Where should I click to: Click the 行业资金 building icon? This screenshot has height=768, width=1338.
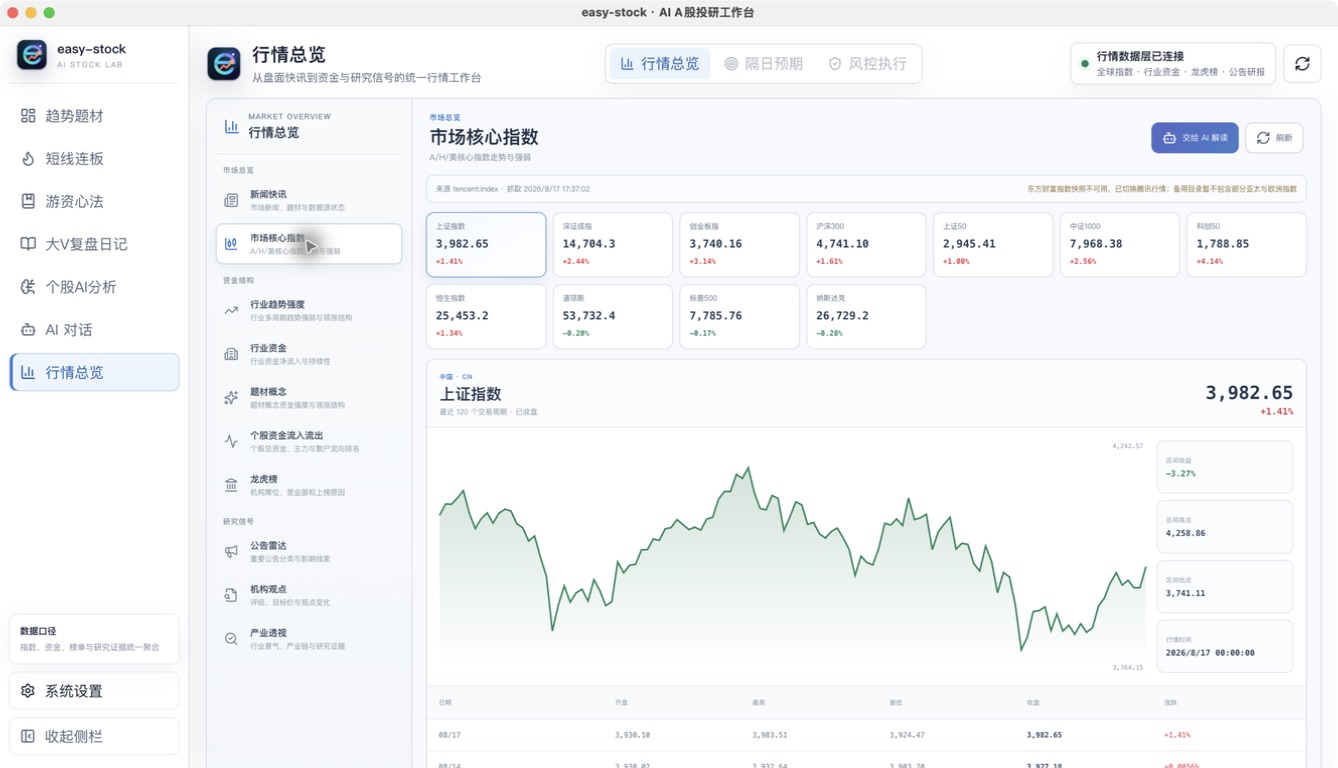pyautogui.click(x=231, y=354)
